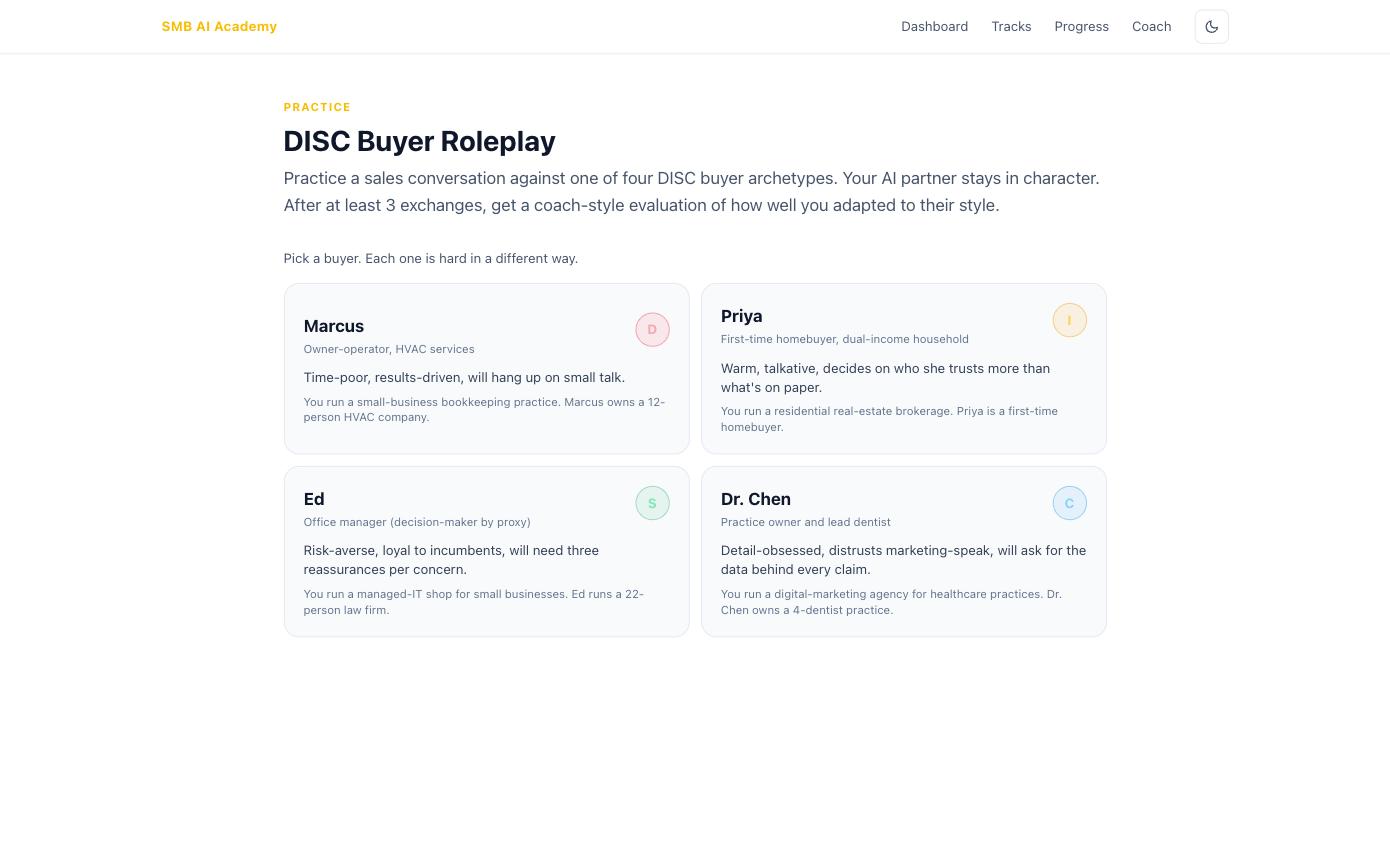Image resolution: width=1390 pixels, height=868 pixels.
Task: Click the 'Practice a sales conversation' intro paragraph
Action: click(691, 191)
